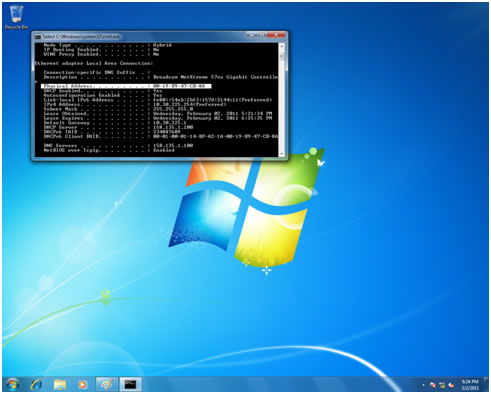The height and width of the screenshot is (394, 491).
Task: Click the Link-local IPv6 Address line
Action: click(x=158, y=100)
